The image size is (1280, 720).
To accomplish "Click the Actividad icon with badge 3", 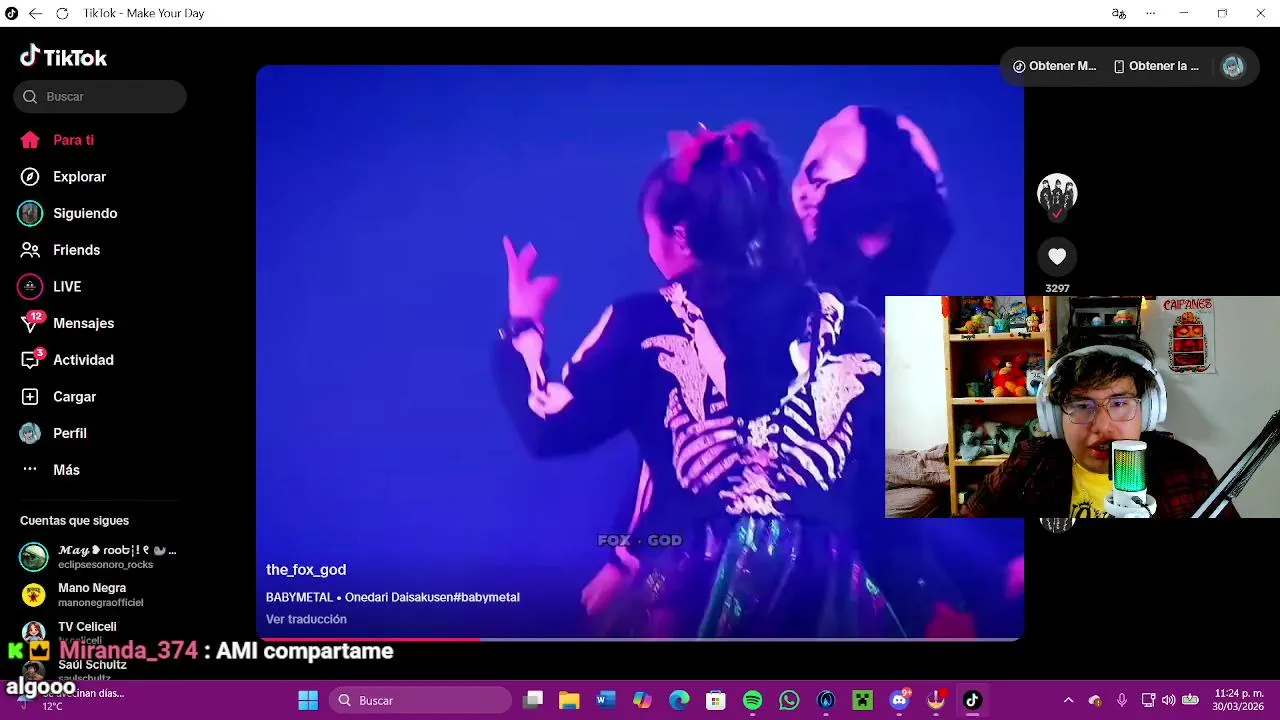I will click(31, 359).
